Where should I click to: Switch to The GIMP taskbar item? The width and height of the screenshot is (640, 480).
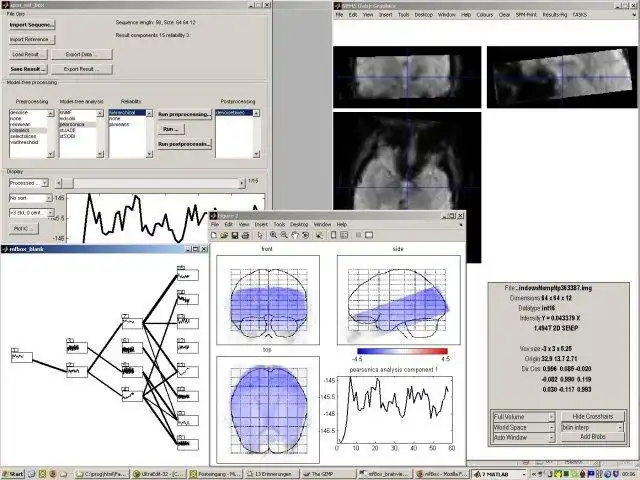(328, 474)
